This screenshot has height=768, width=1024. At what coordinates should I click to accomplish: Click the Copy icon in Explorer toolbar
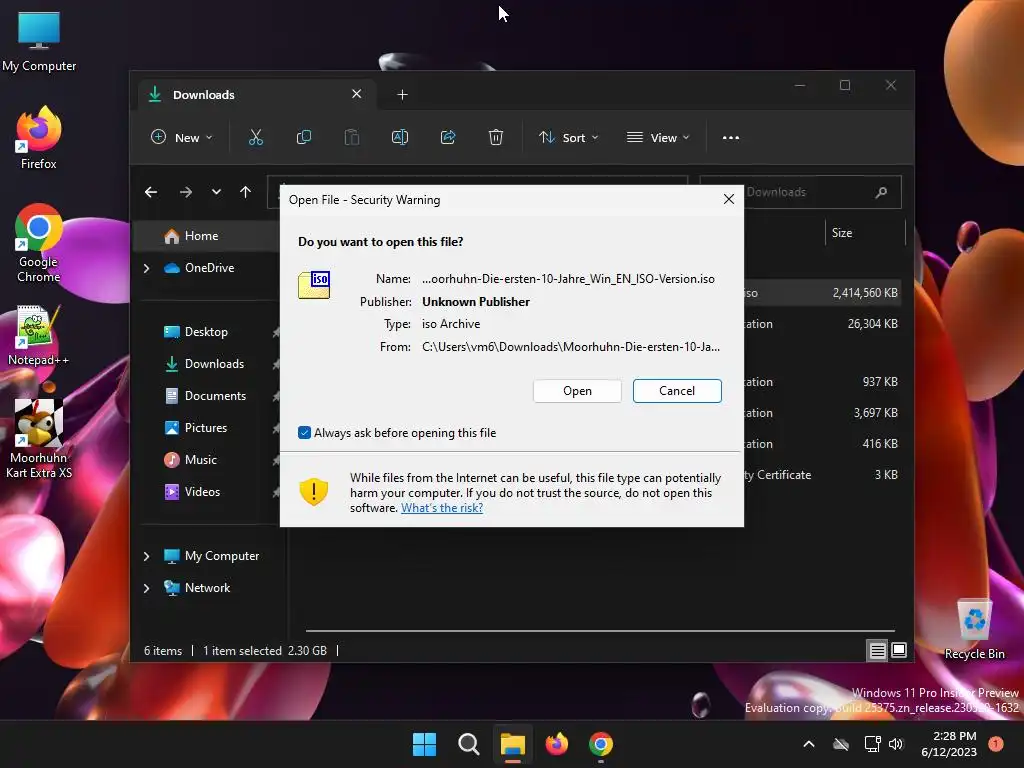click(x=304, y=138)
